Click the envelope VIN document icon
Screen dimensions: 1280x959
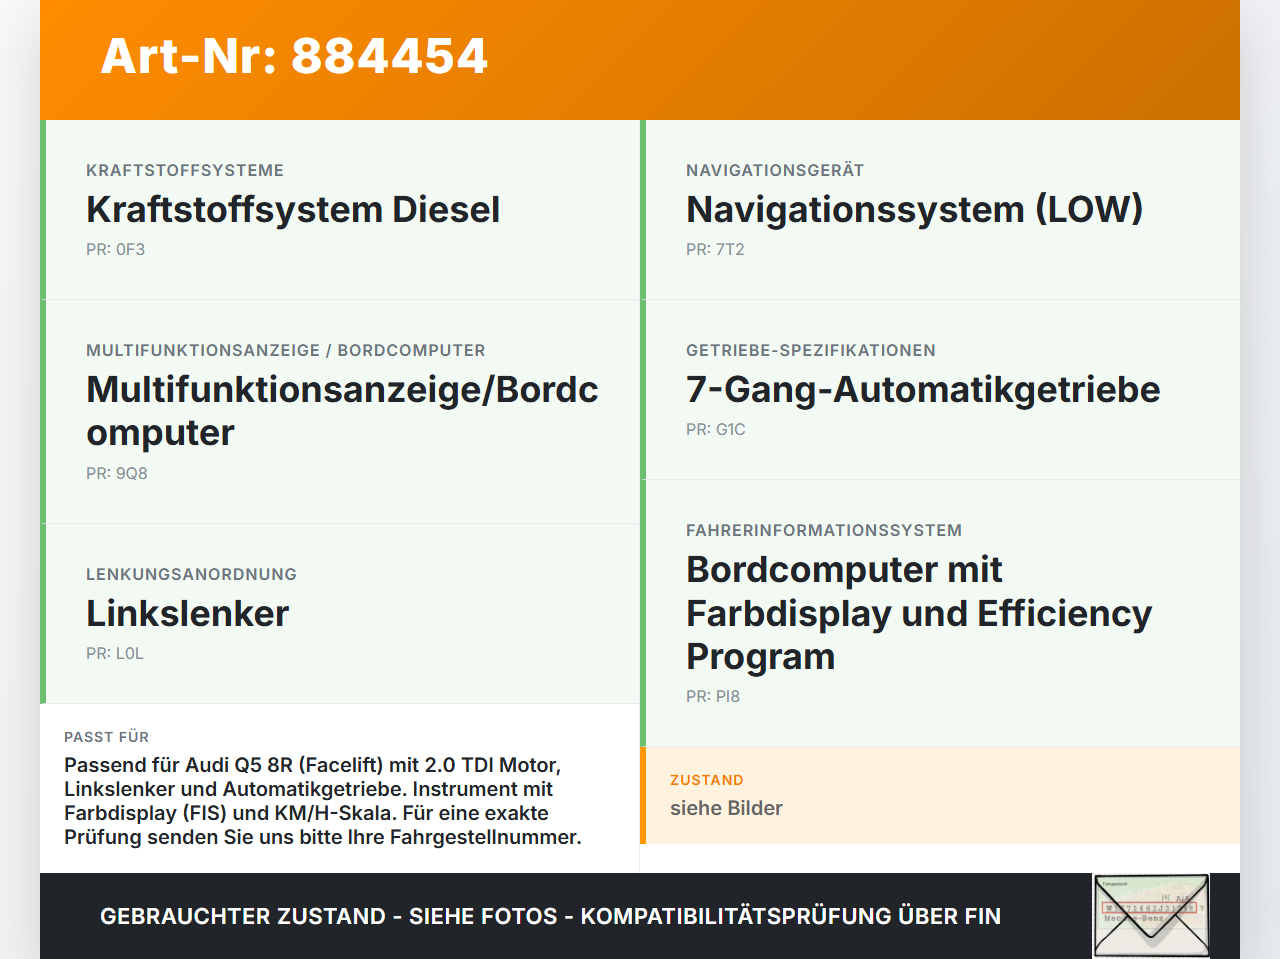pyautogui.click(x=1151, y=916)
